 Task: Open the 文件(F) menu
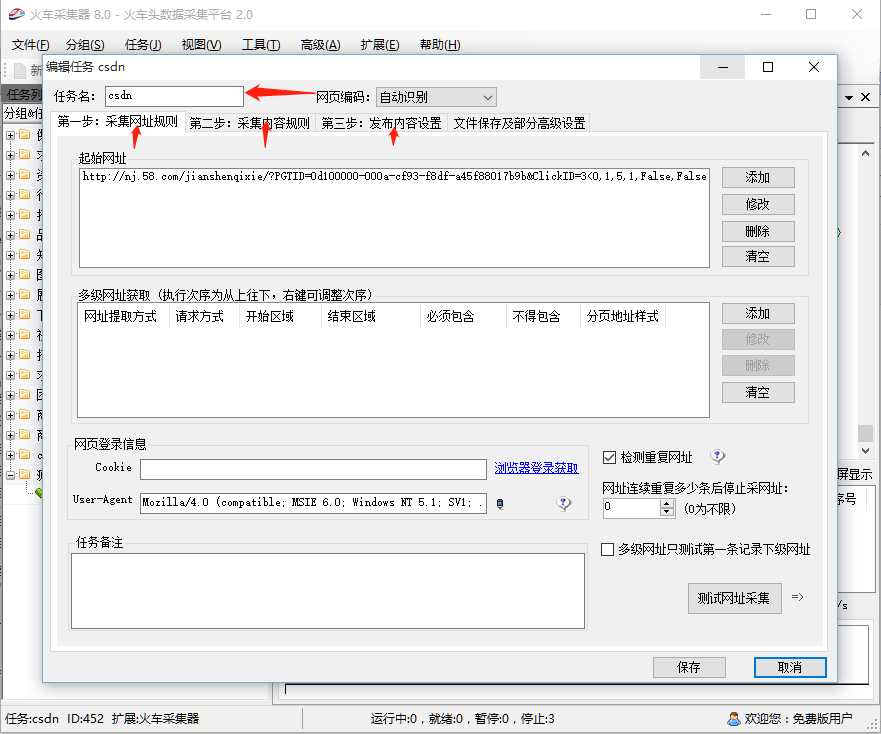click(x=30, y=44)
